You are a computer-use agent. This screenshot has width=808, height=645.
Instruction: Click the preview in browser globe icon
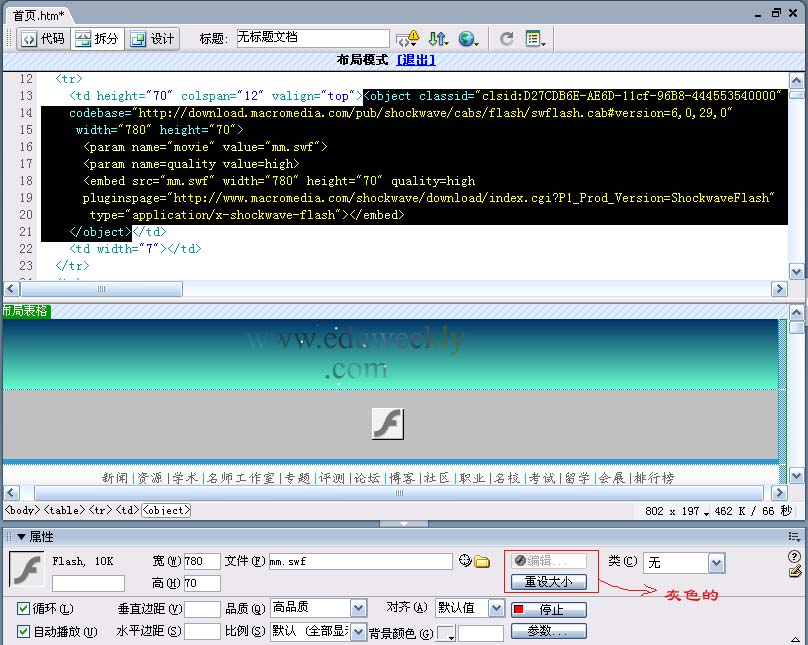click(x=467, y=39)
